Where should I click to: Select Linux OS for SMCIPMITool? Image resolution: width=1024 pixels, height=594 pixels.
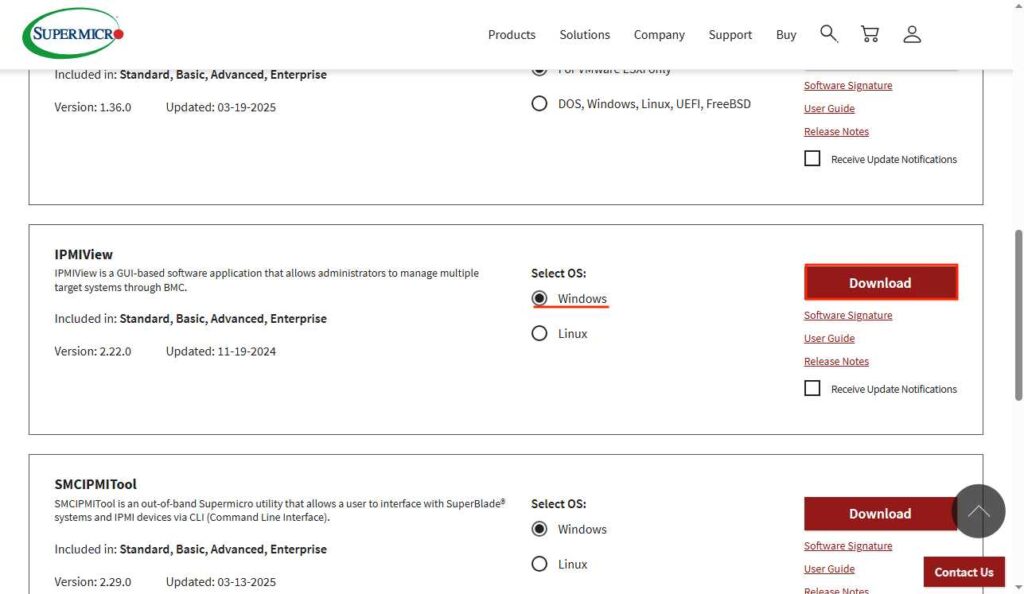tap(539, 564)
